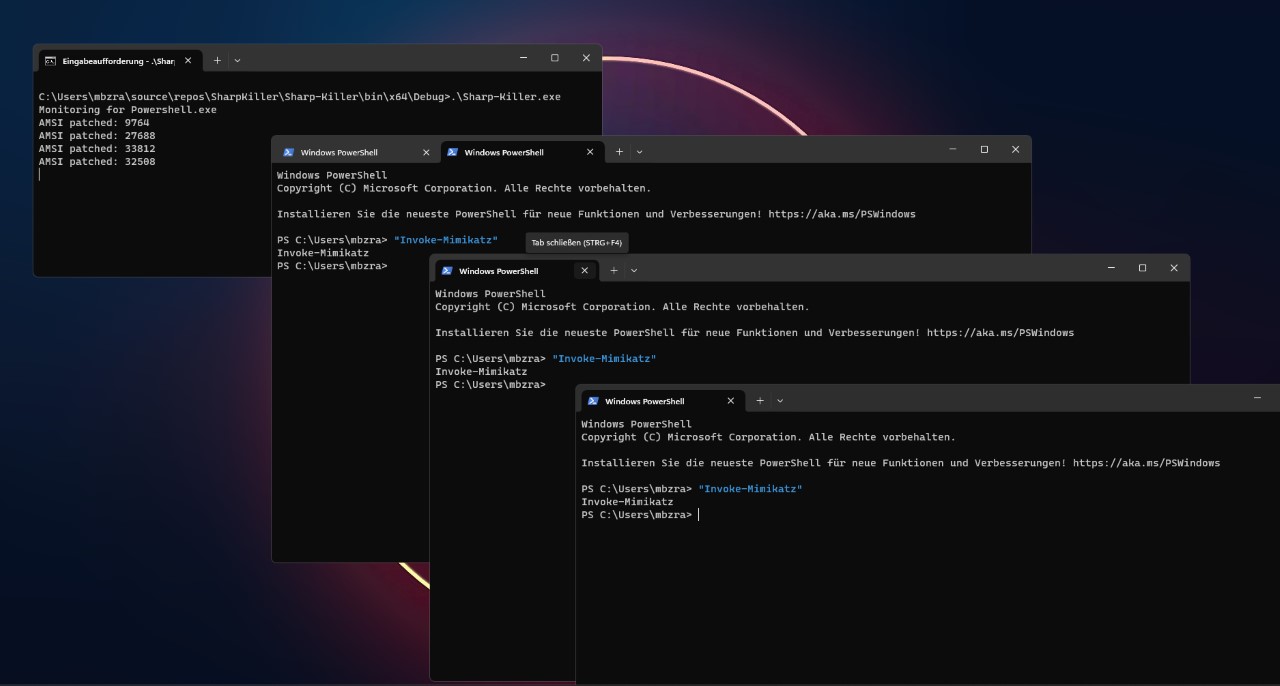1280x686 pixels.
Task: Click the Copyright Microsoft Corporation line in the frontmost window
Action: (768, 437)
